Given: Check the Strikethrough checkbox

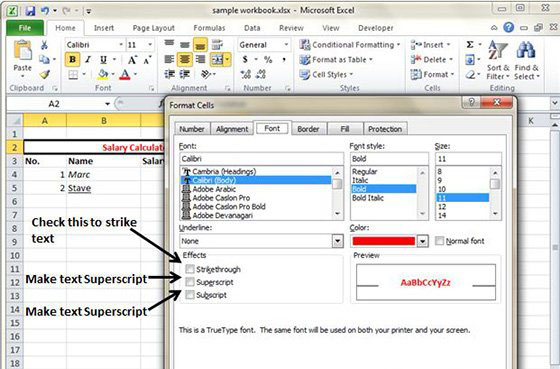Looking at the screenshot, I should (190, 269).
